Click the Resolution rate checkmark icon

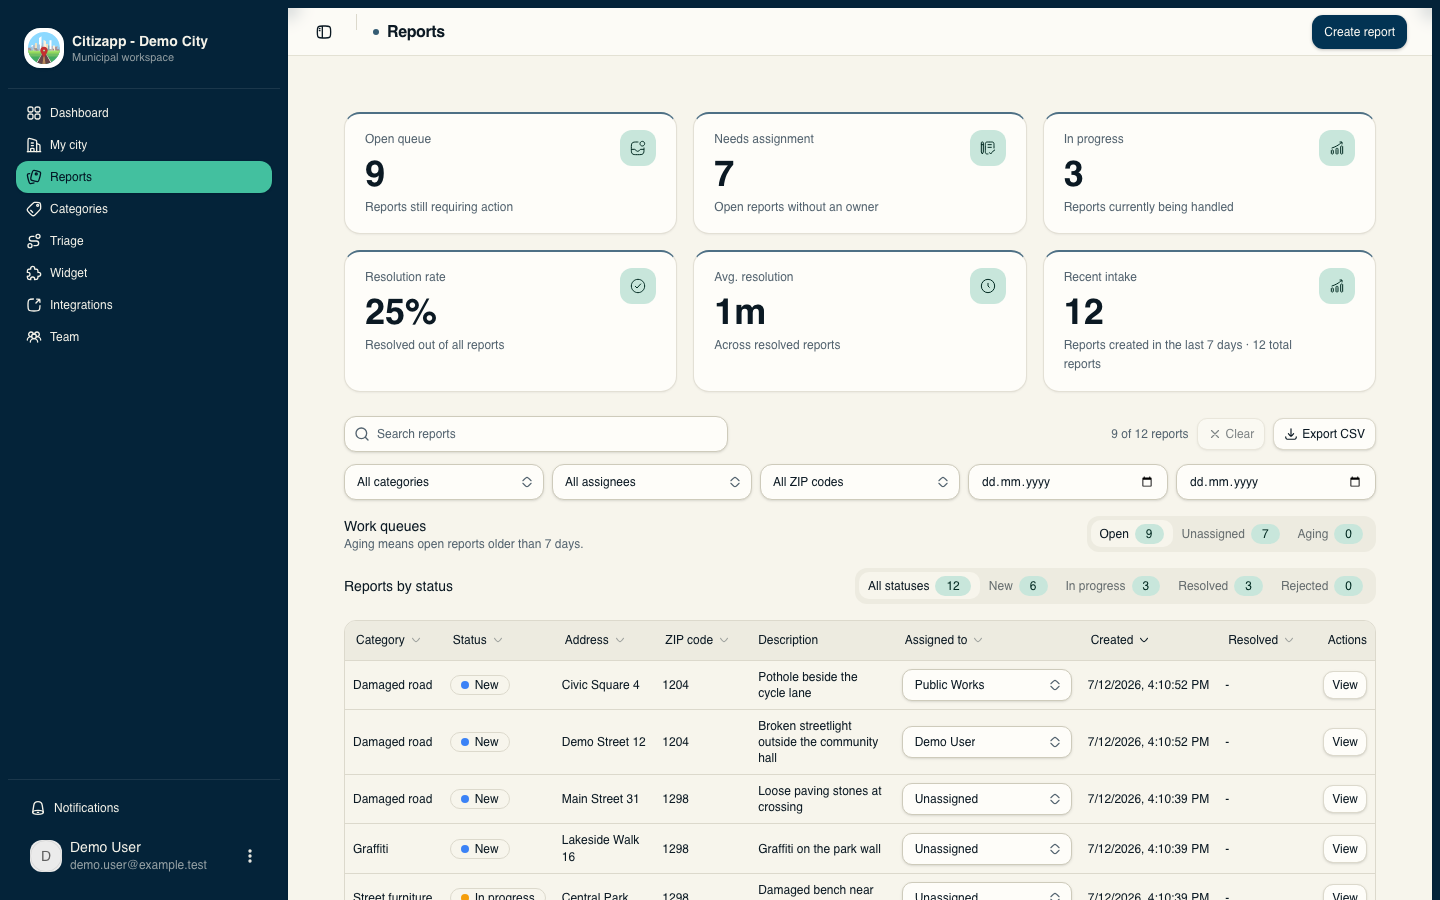(638, 286)
